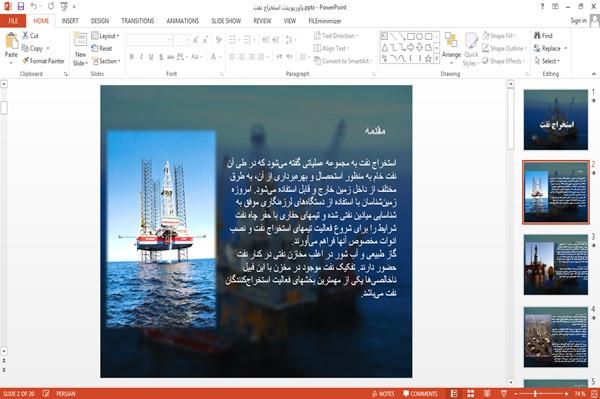Toggle Bold formatting button

[x=132, y=57]
